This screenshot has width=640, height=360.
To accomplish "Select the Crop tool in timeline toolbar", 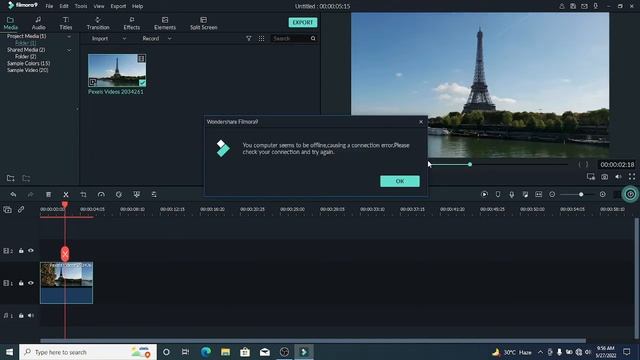I will [x=83, y=195].
